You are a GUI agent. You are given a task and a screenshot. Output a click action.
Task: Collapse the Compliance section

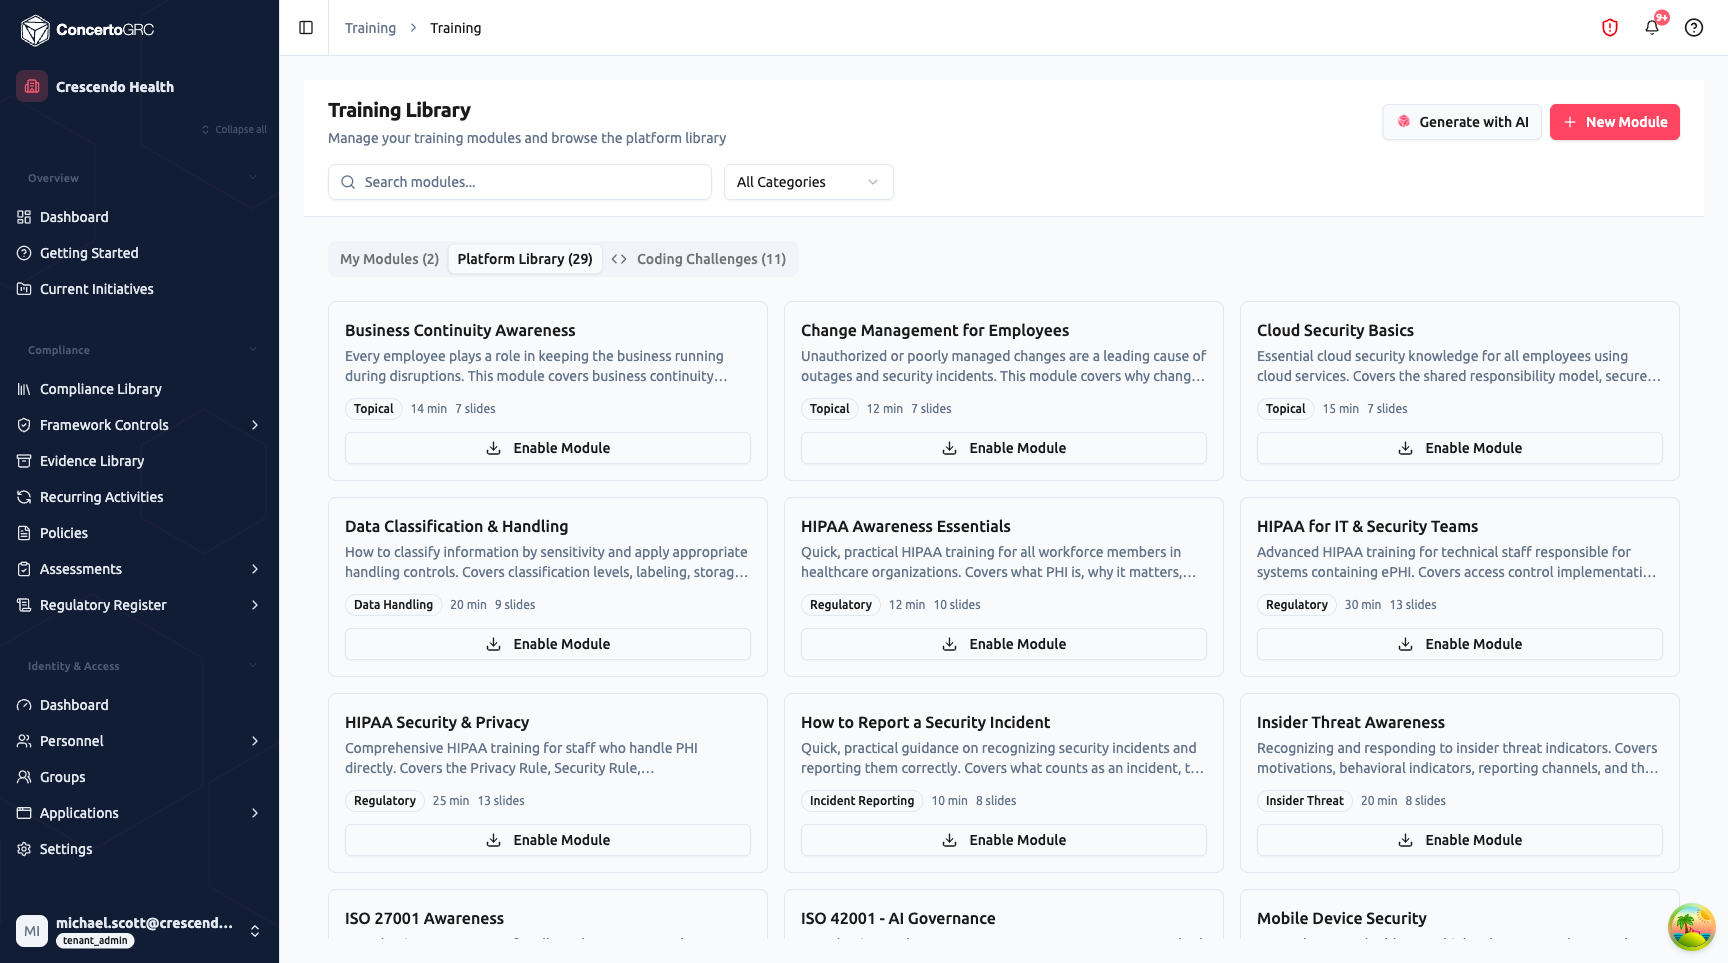253,350
